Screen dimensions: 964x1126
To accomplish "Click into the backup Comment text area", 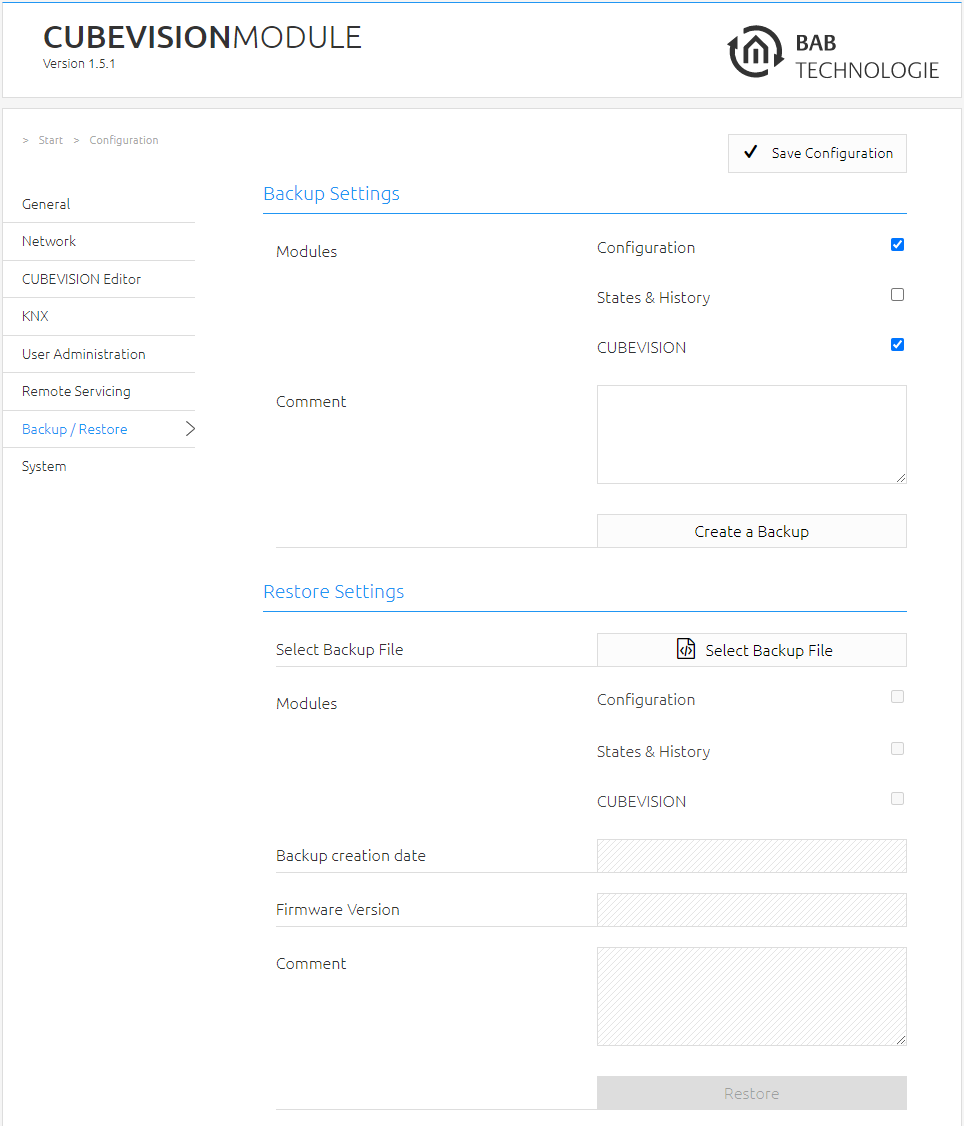I will 751,434.
